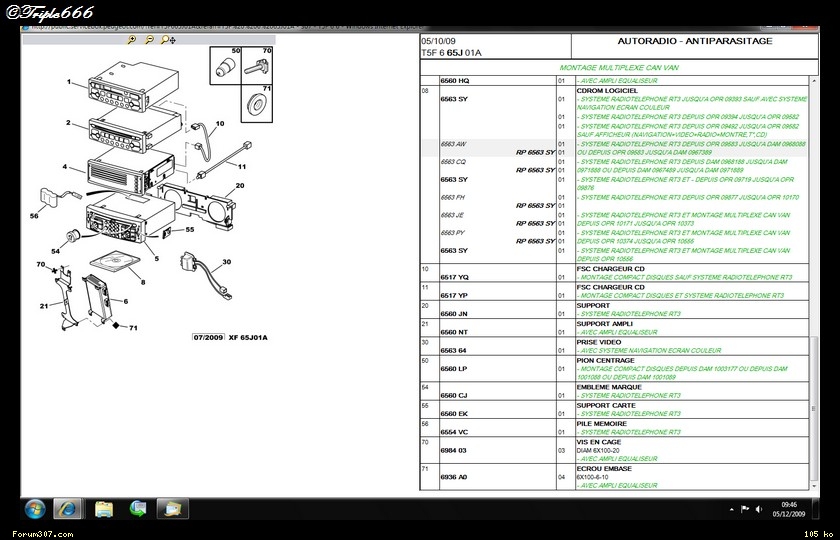840x540 pixels.
Task: Click callout number 5 on diagram
Action: (156, 259)
